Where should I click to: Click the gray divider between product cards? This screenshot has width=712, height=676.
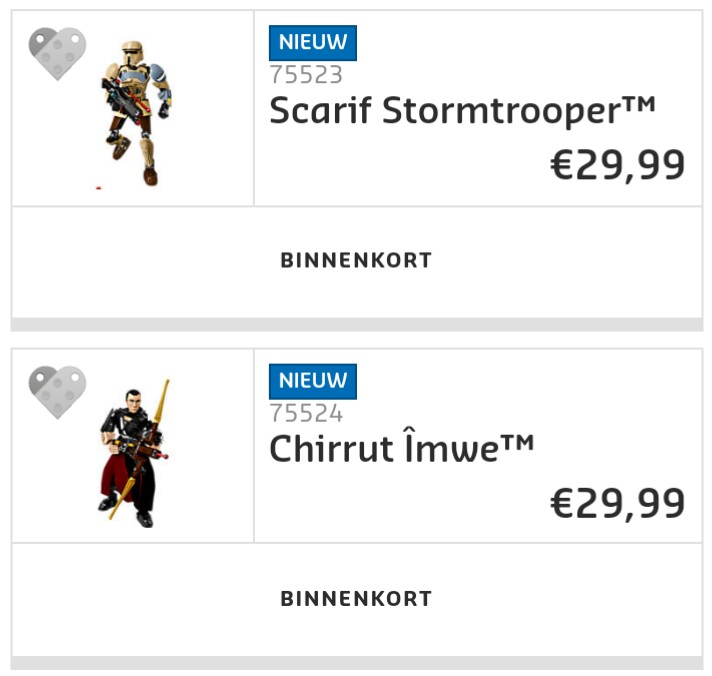pyautogui.click(x=356, y=325)
